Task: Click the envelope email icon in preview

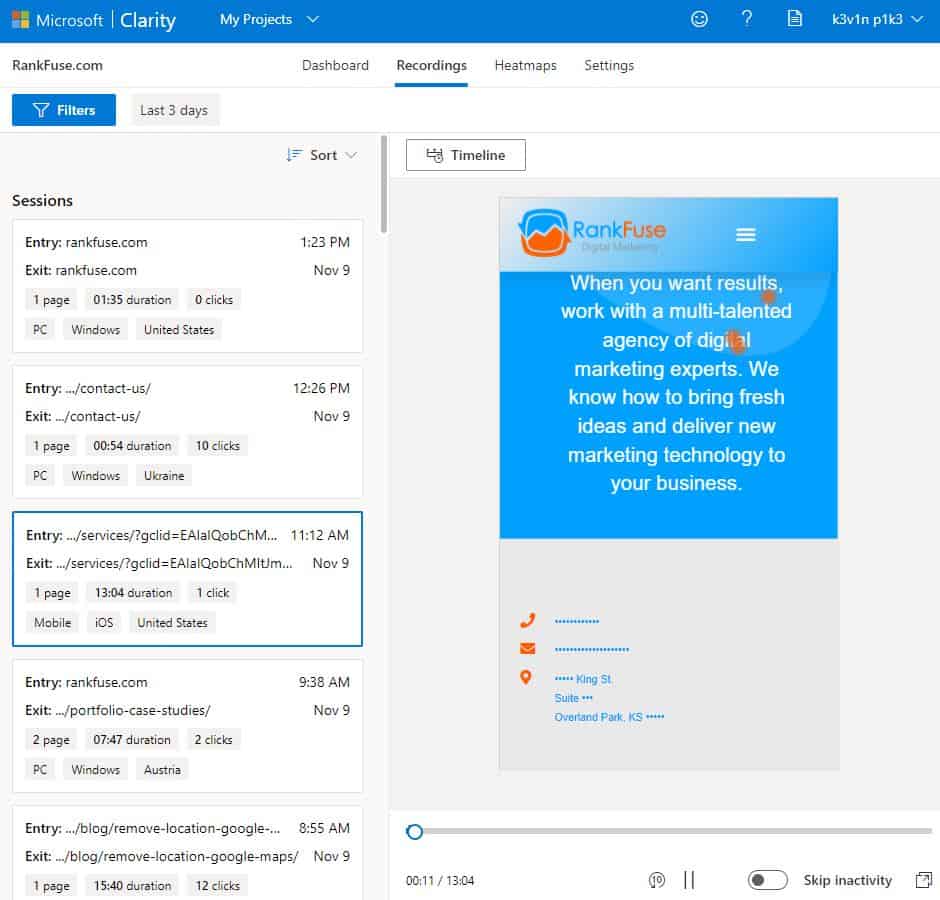Action: coord(528,648)
